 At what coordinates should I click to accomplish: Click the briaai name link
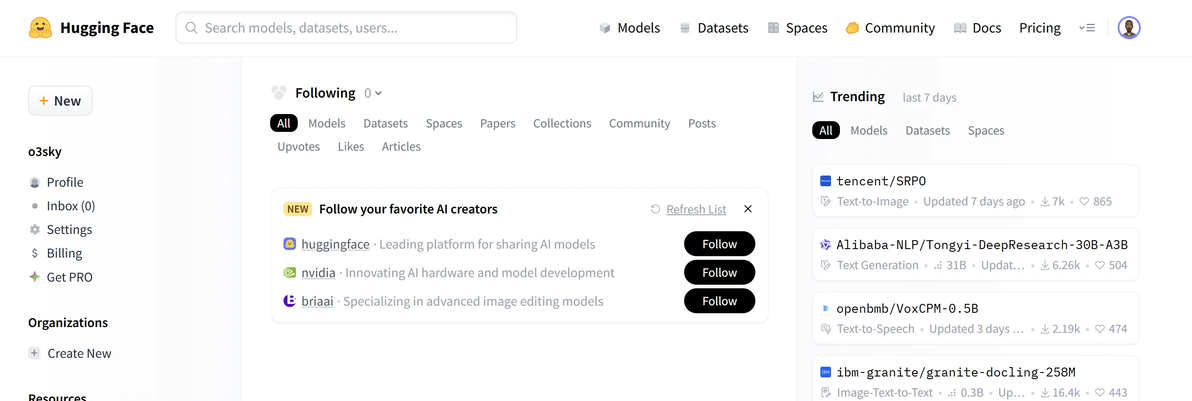pos(317,301)
